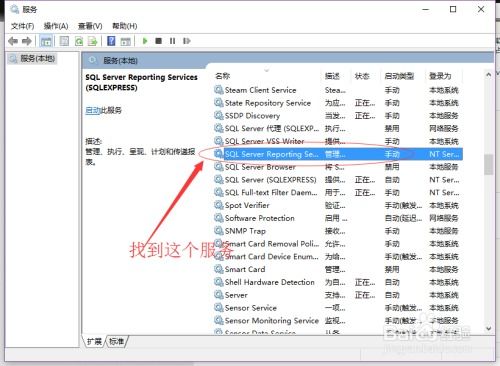Click the gear icon beside Spot Verifier

coord(219,205)
